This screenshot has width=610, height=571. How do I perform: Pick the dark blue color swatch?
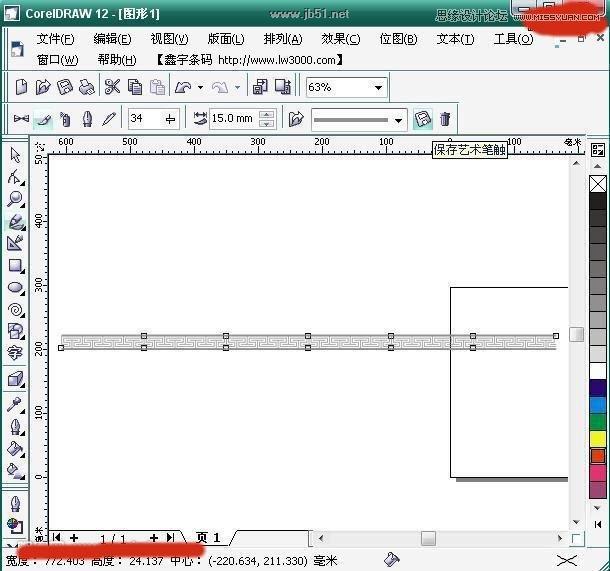click(598, 388)
